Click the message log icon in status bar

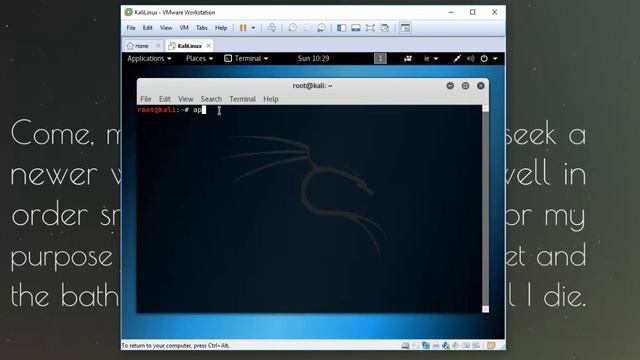coord(491,346)
